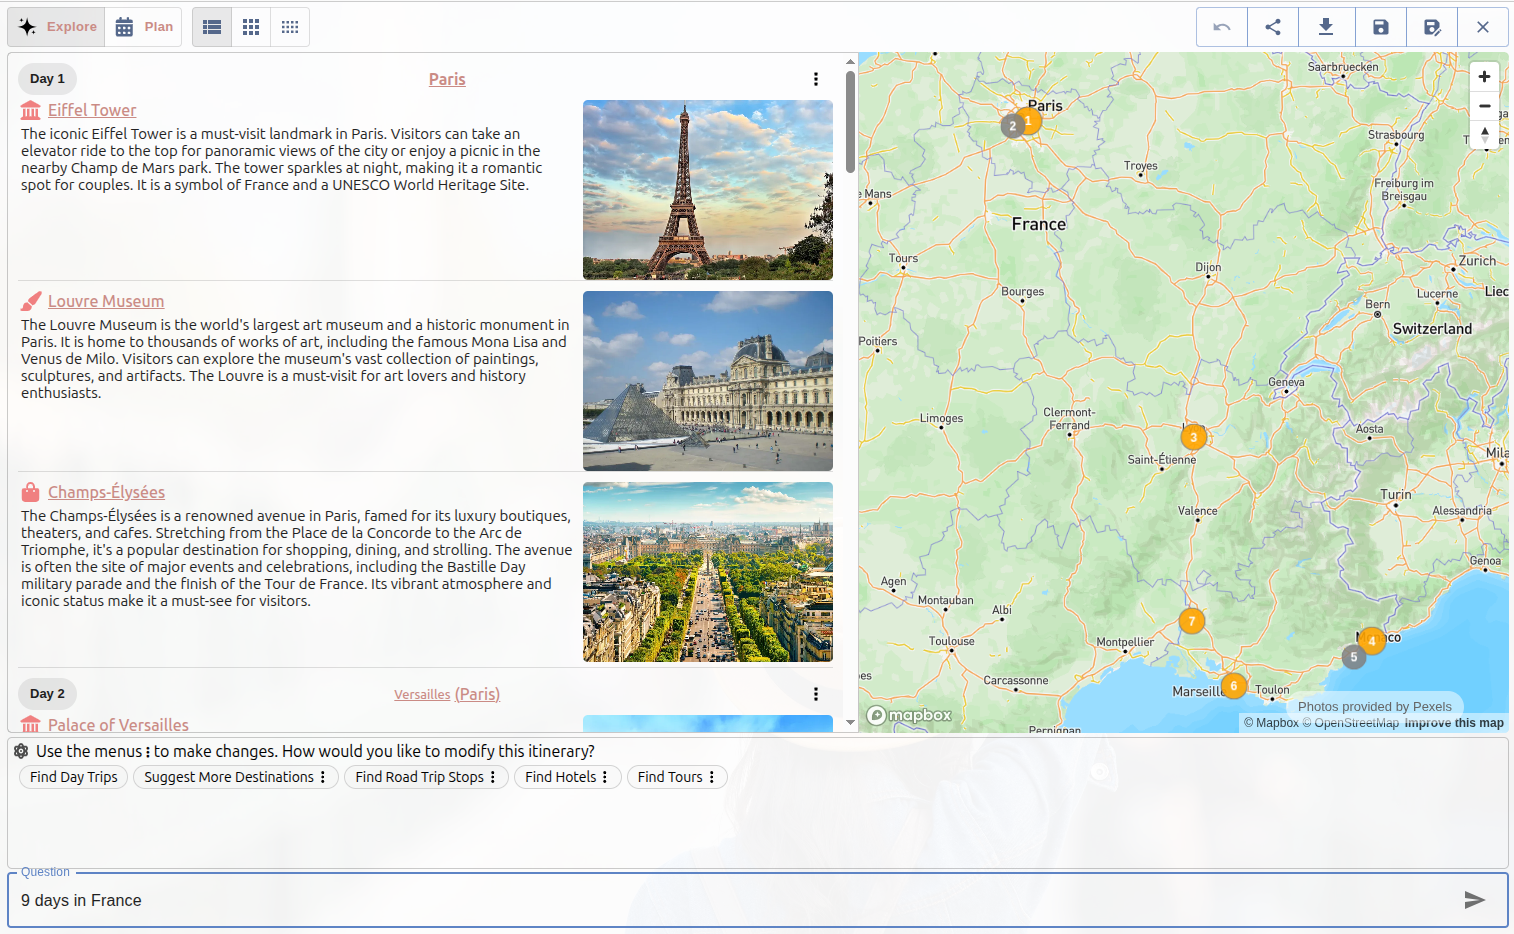Download the itinerary
The image size is (1514, 934).
(1326, 27)
